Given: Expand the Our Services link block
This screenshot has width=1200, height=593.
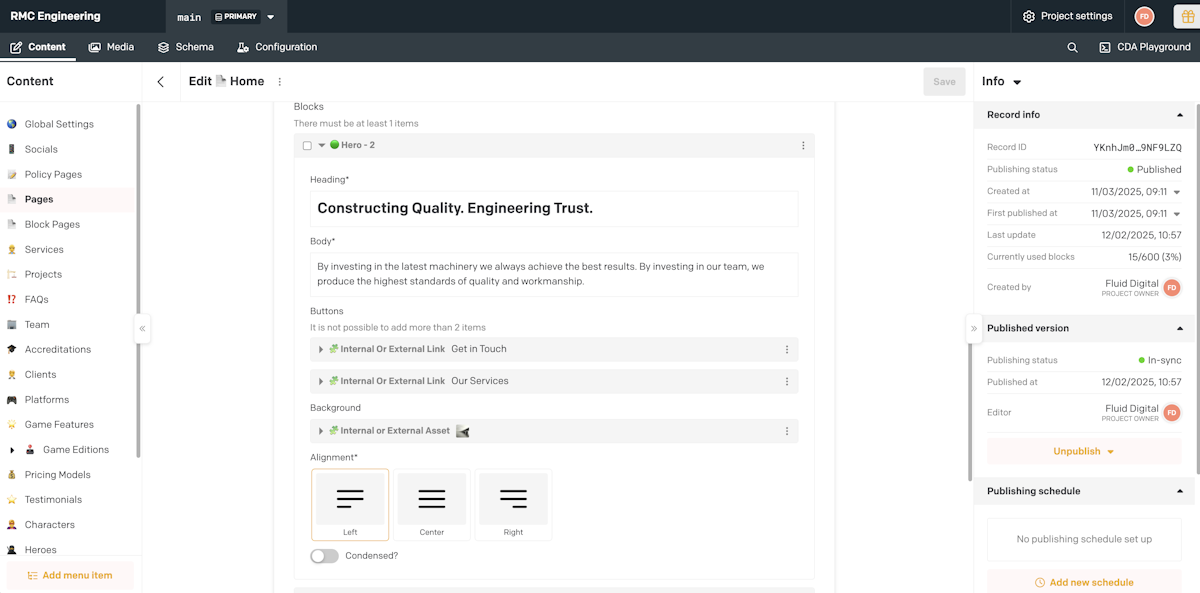Looking at the screenshot, I should [321, 382].
